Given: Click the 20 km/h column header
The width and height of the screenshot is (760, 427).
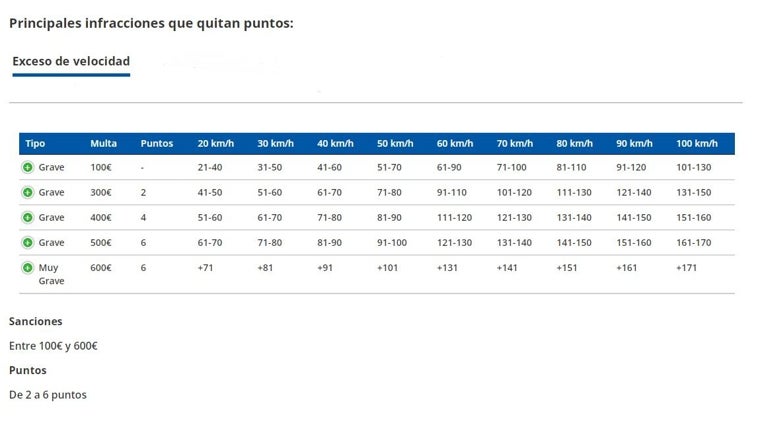Looking at the screenshot, I should point(216,143).
